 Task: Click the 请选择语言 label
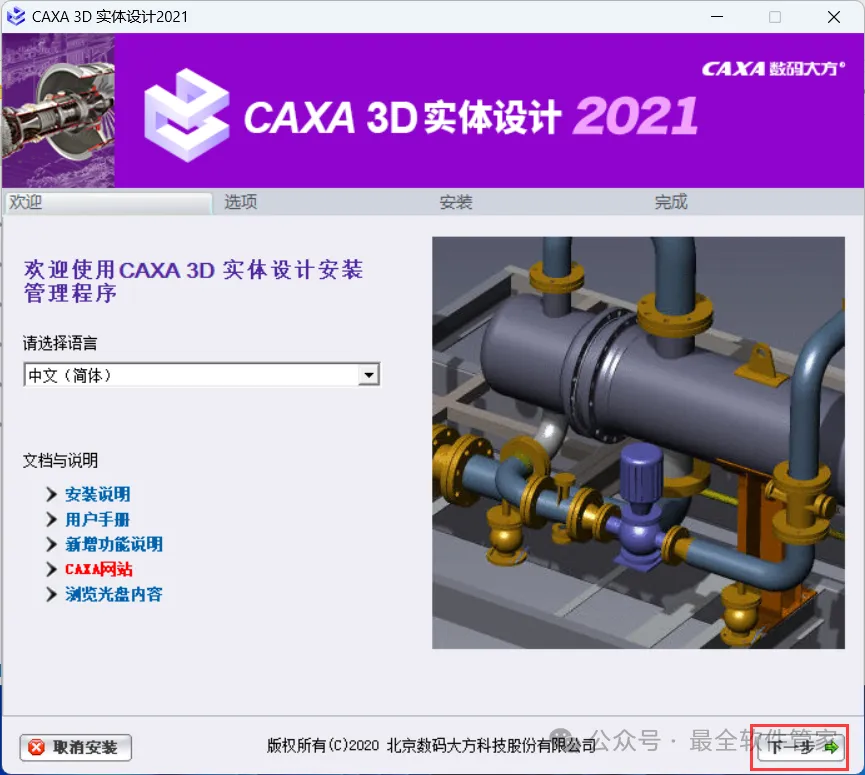point(60,343)
